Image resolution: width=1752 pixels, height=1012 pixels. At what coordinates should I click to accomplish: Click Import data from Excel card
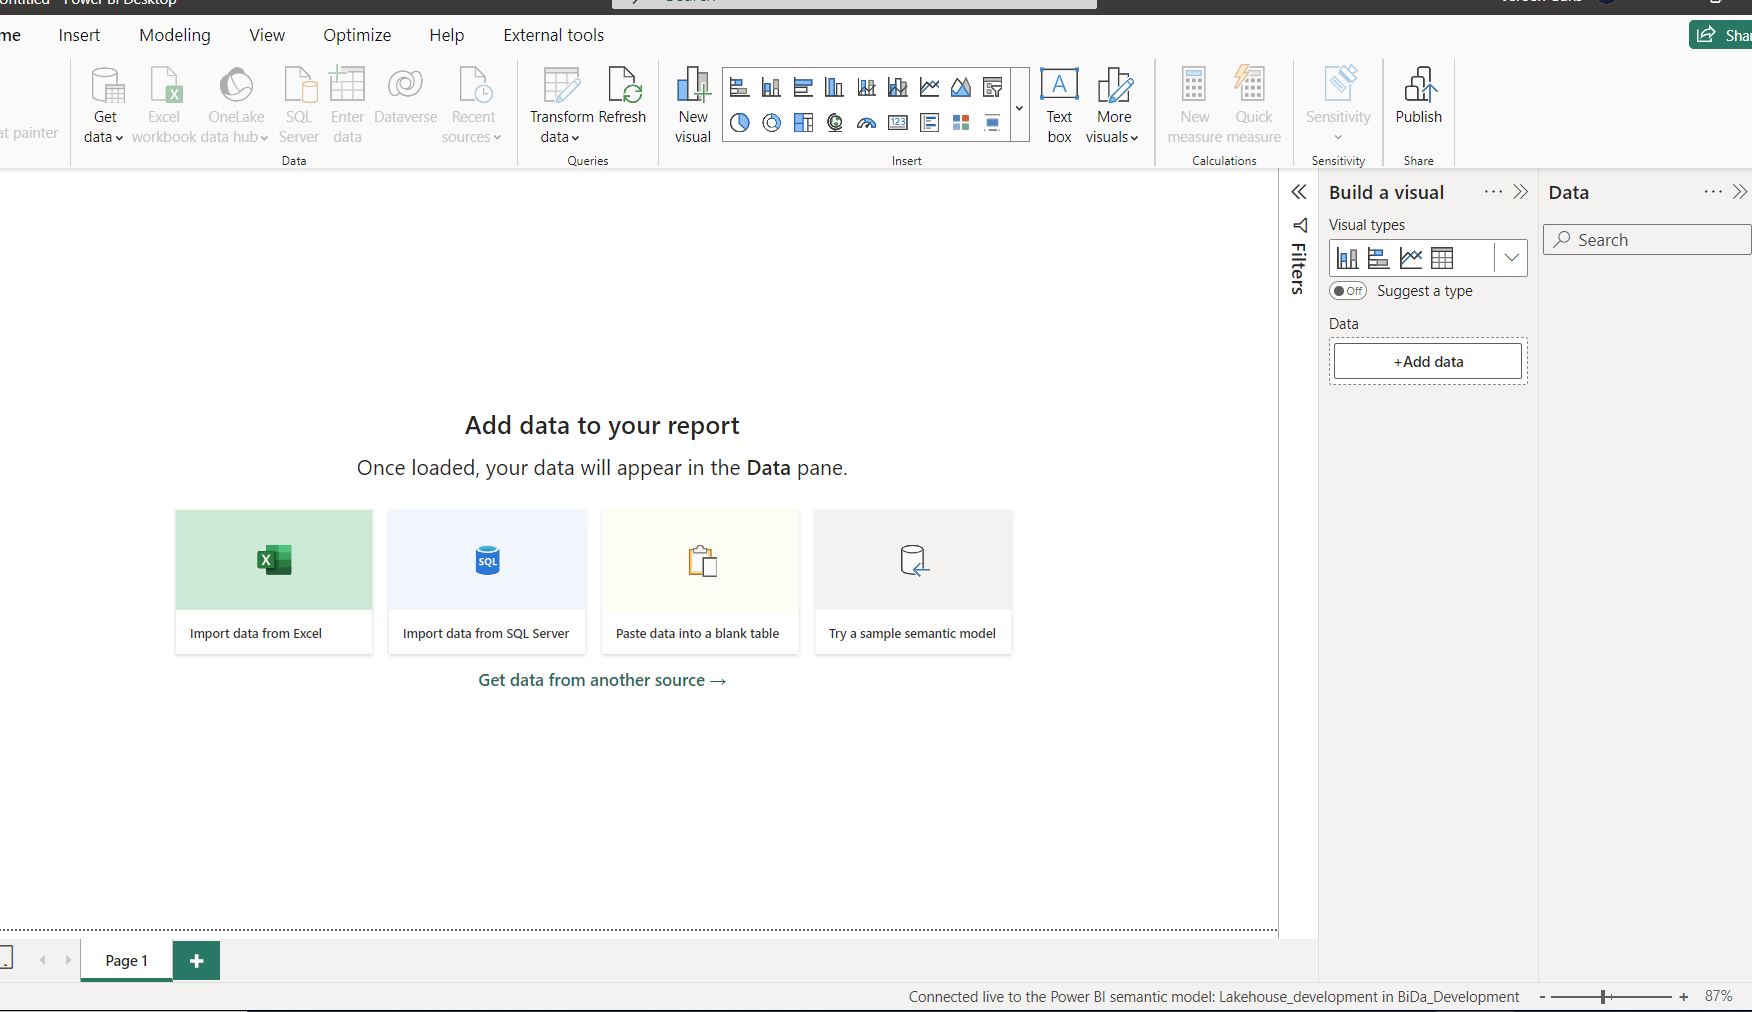(274, 582)
